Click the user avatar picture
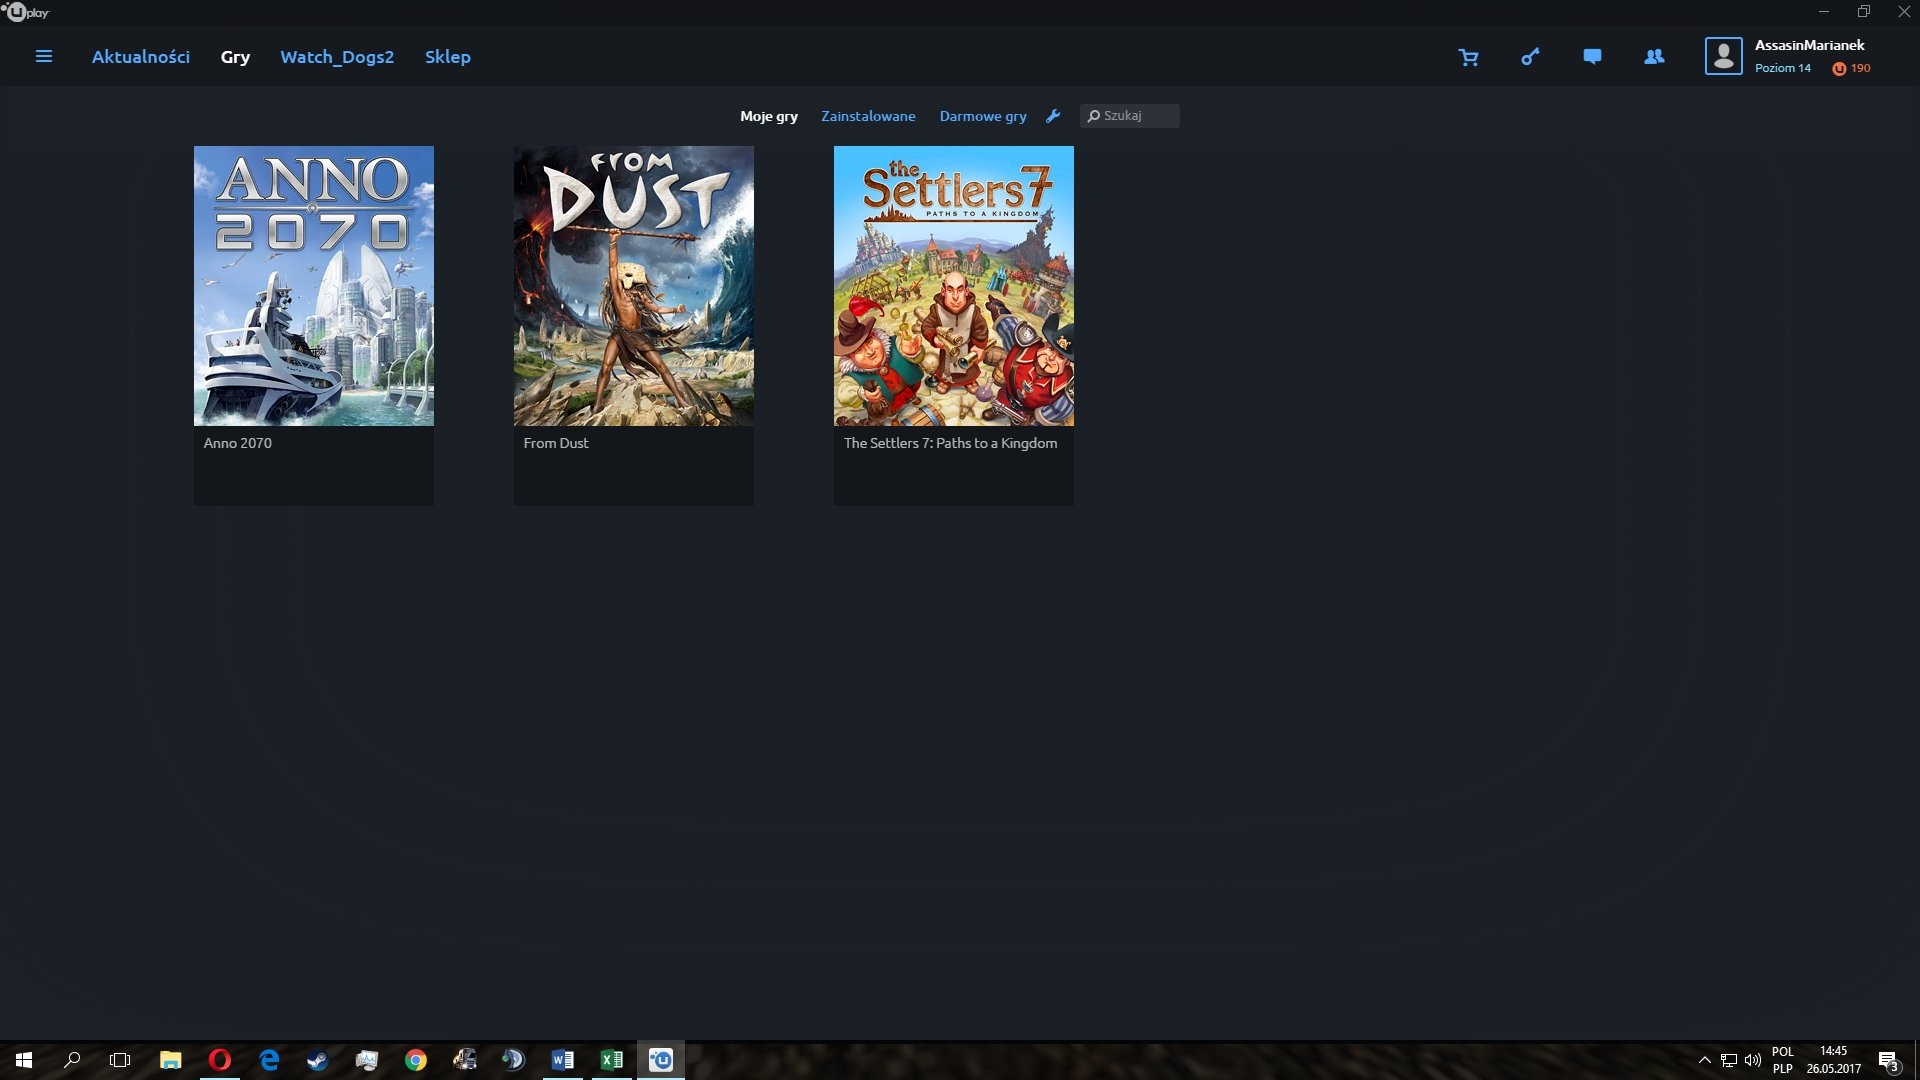 [1723, 56]
